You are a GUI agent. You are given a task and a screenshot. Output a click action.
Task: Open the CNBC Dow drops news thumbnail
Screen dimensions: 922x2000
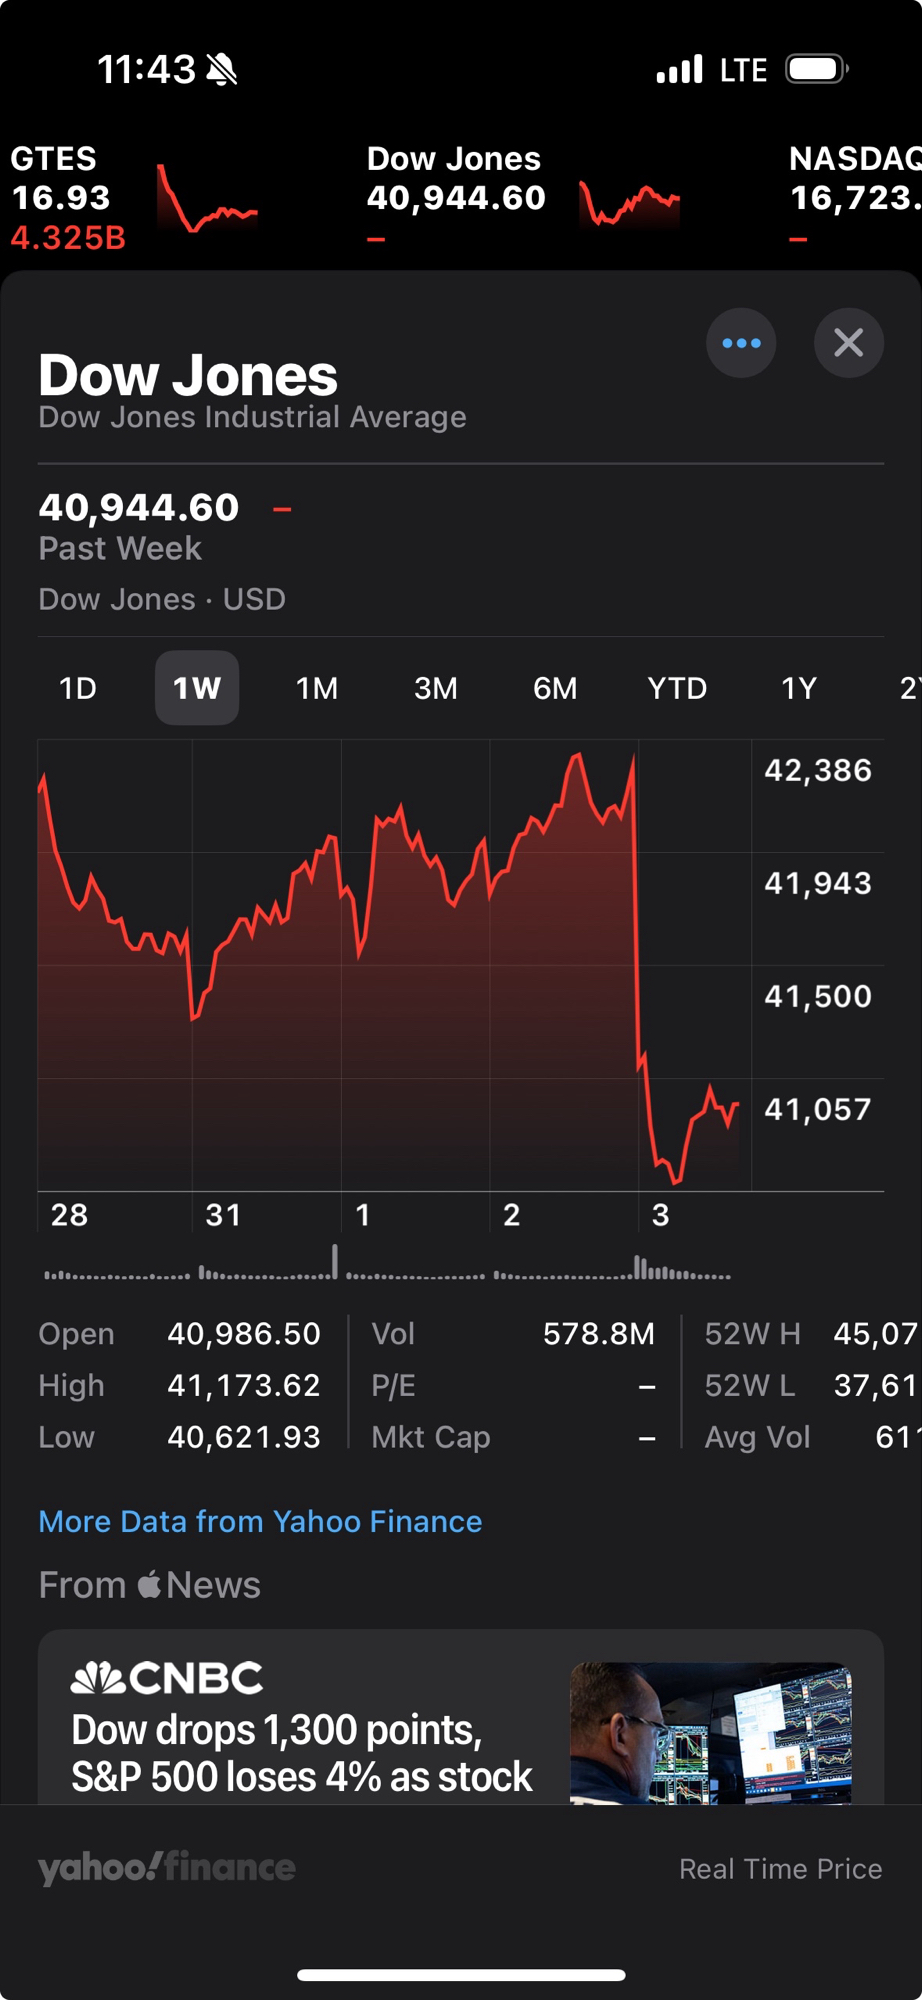coord(710,1732)
